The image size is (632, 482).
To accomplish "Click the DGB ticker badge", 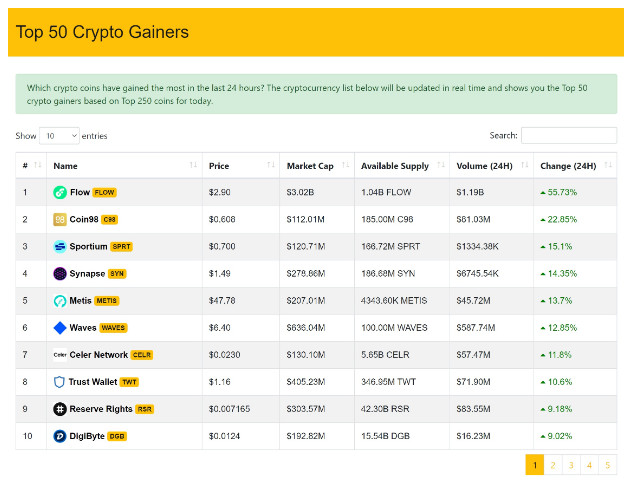I will [x=117, y=436].
